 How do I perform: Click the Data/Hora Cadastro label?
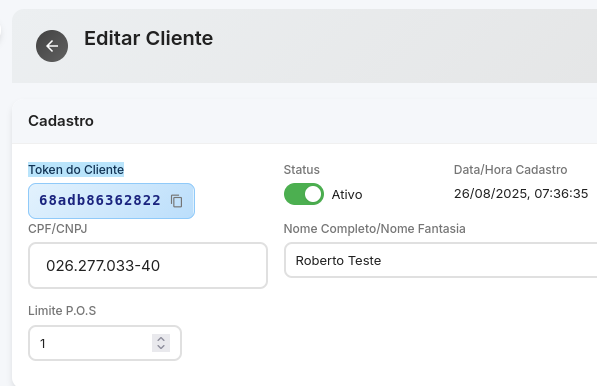coord(510,170)
